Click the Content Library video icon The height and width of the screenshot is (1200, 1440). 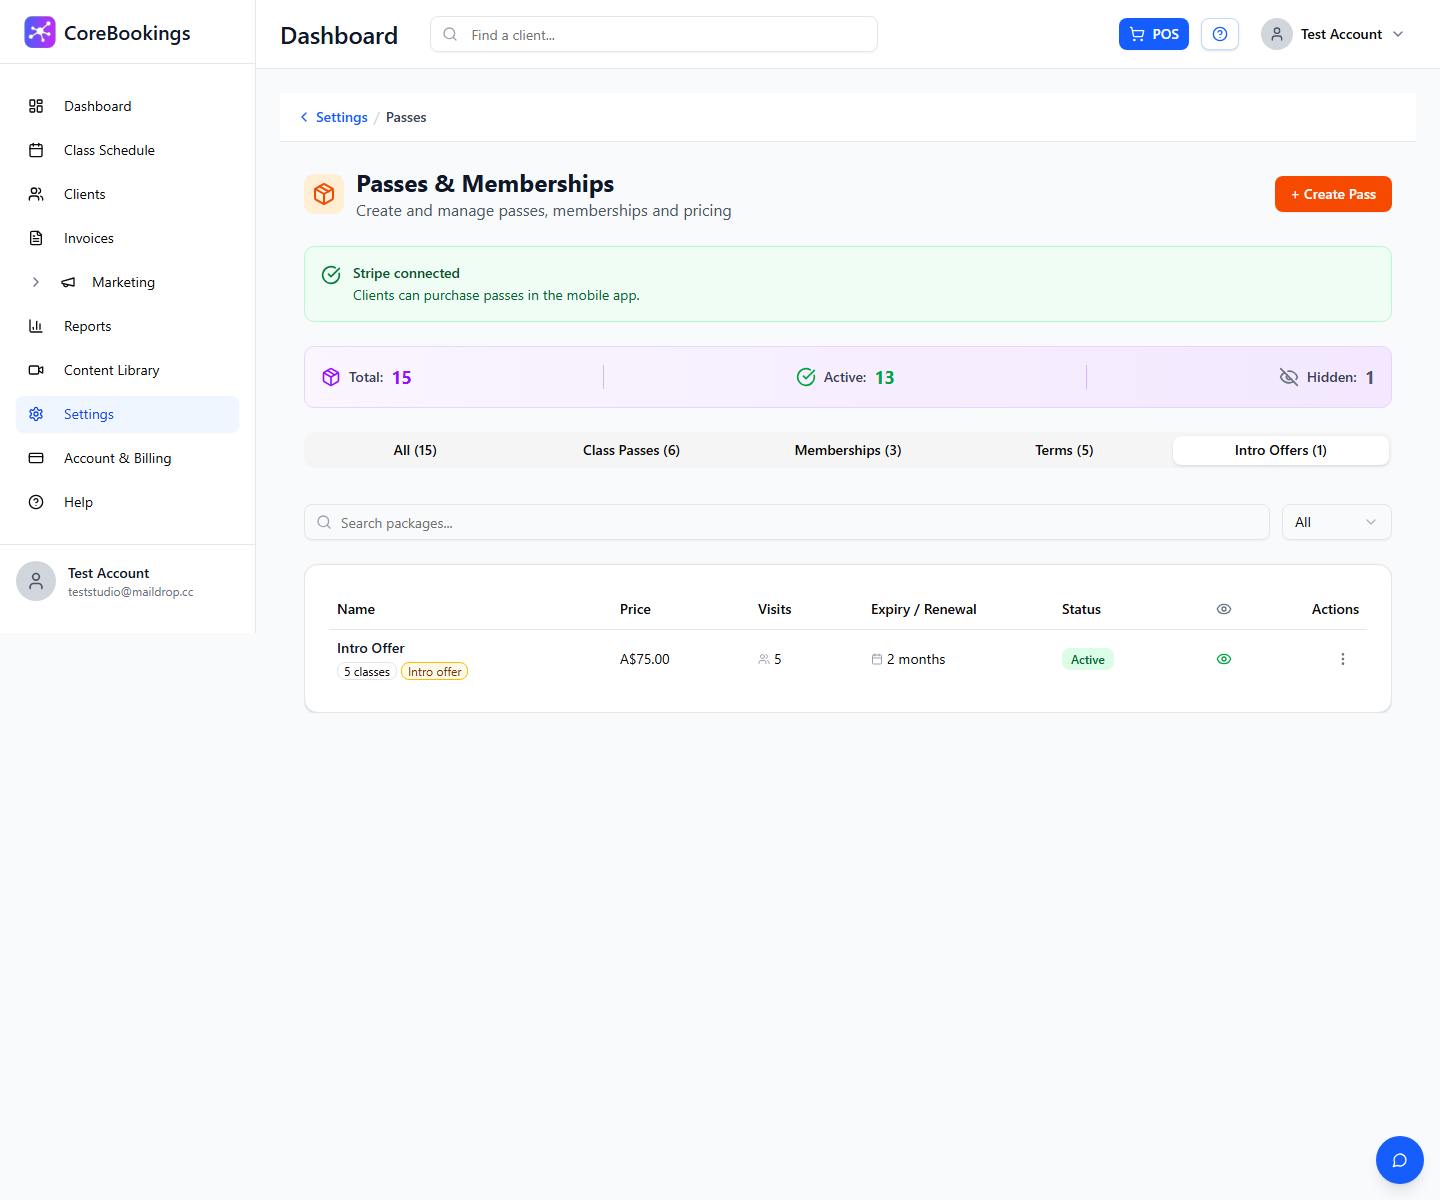pyautogui.click(x=36, y=370)
